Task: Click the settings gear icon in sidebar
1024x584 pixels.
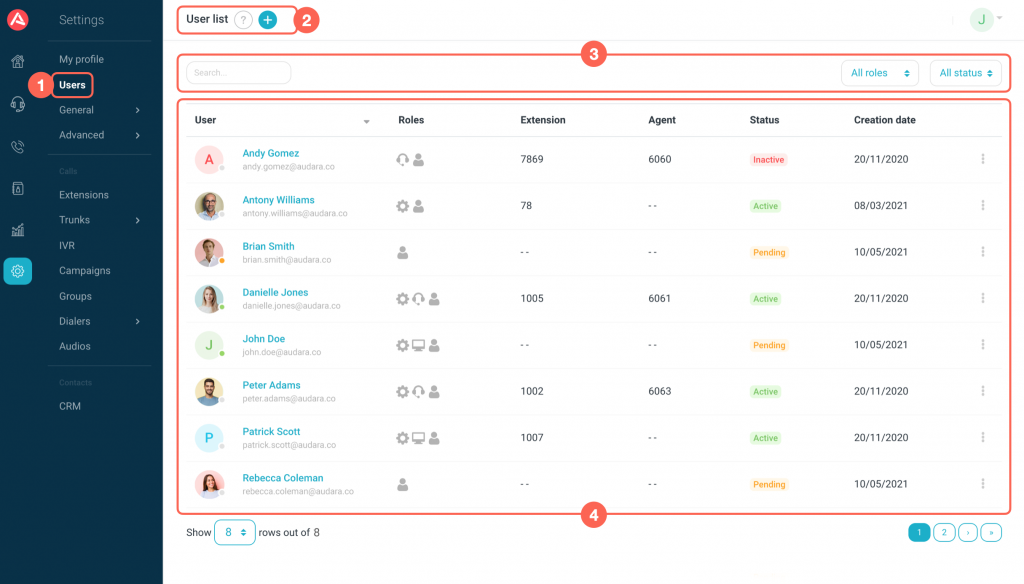Action: 17,271
